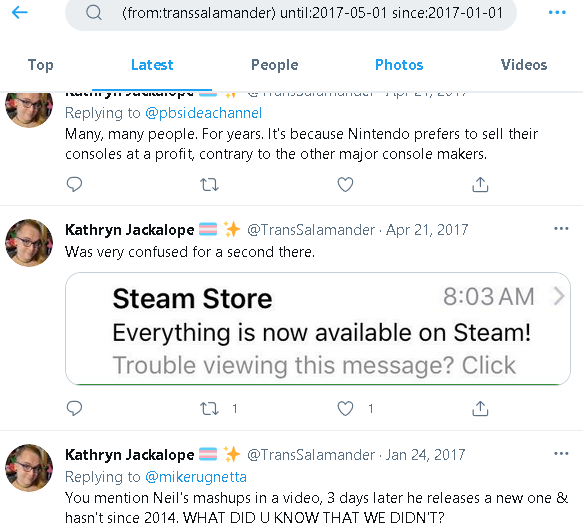
Task: Share the Nintendo consoles tweet
Action: pos(480,184)
